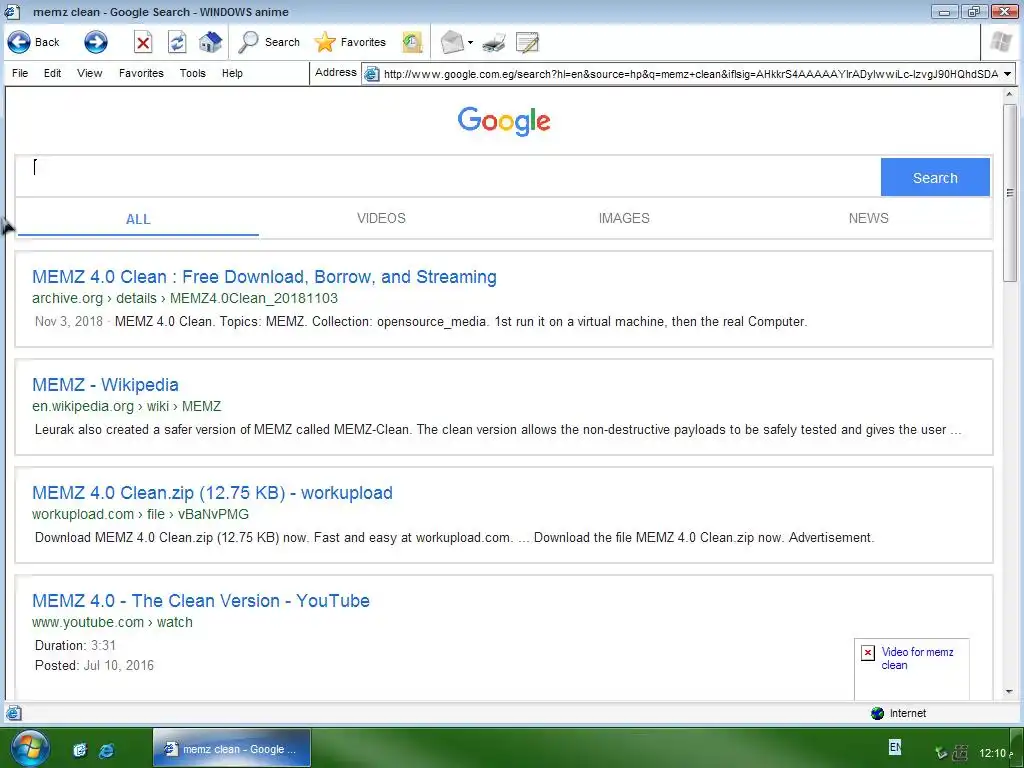Click 'Nov 3, 2018' date text
The image size is (1024, 768).
[69, 321]
